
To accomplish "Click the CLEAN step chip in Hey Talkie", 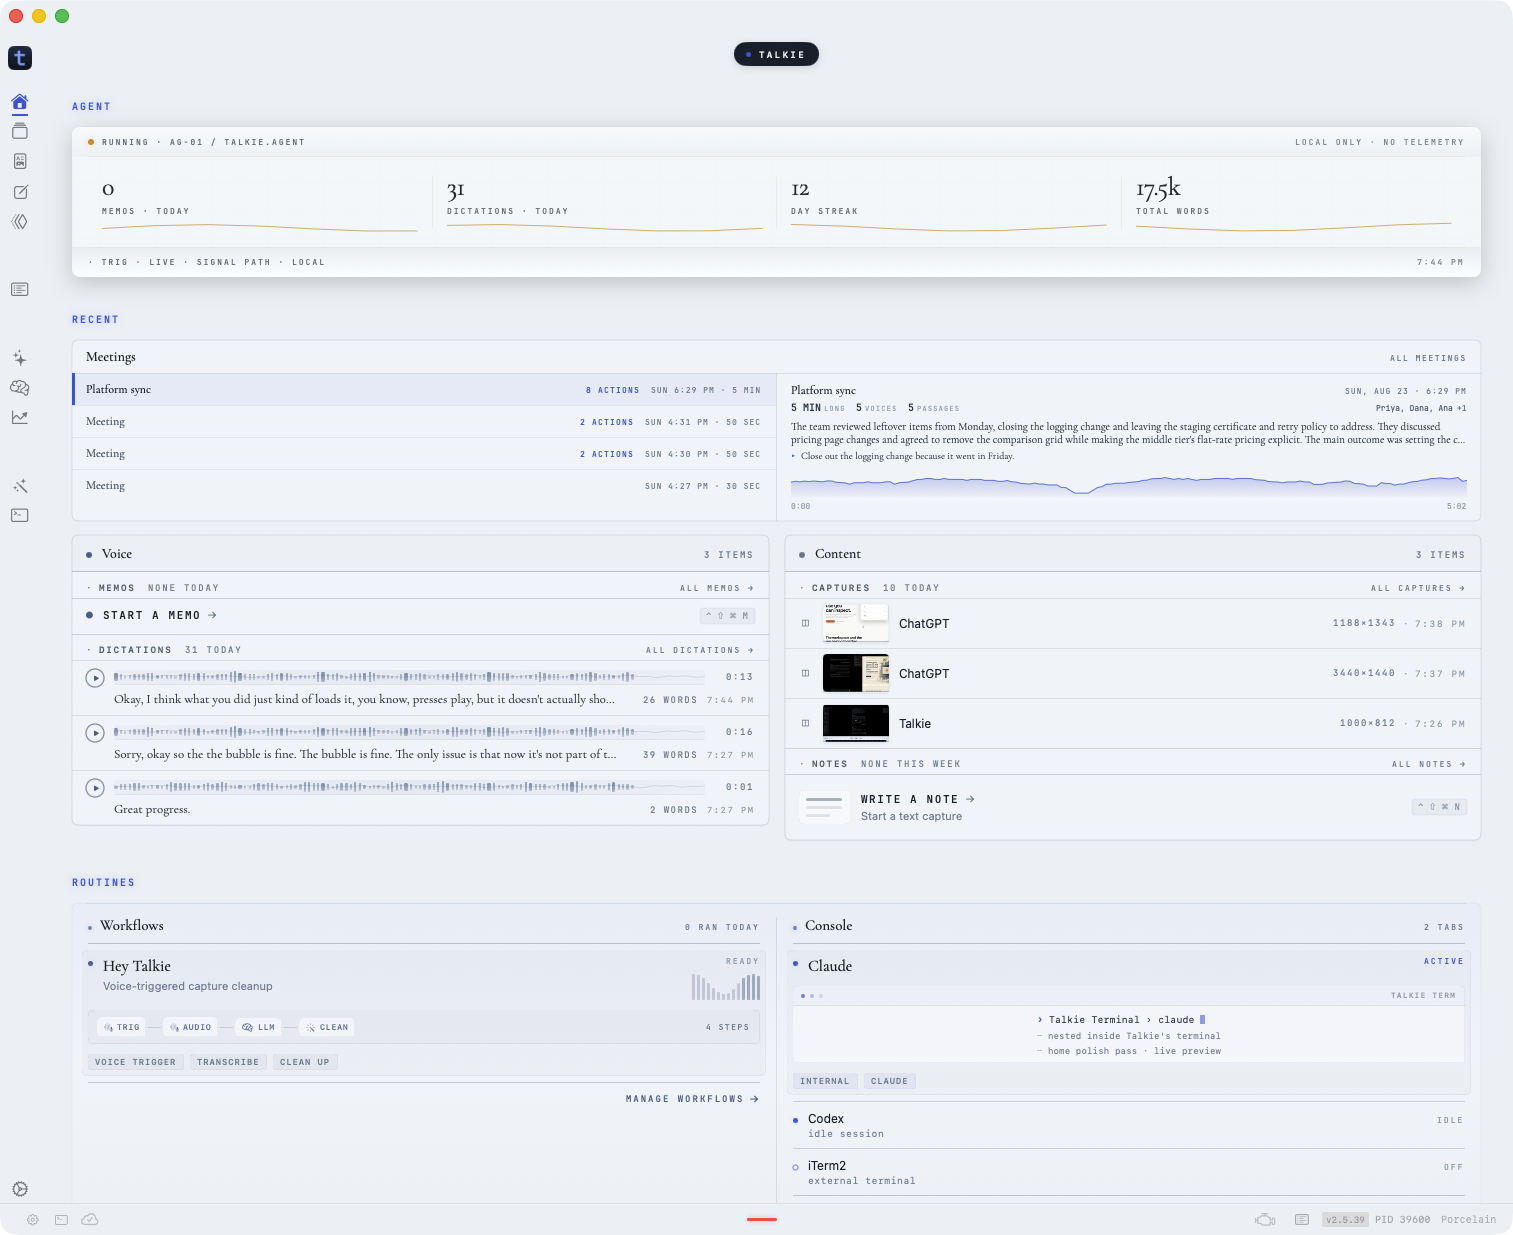I will [x=327, y=1027].
